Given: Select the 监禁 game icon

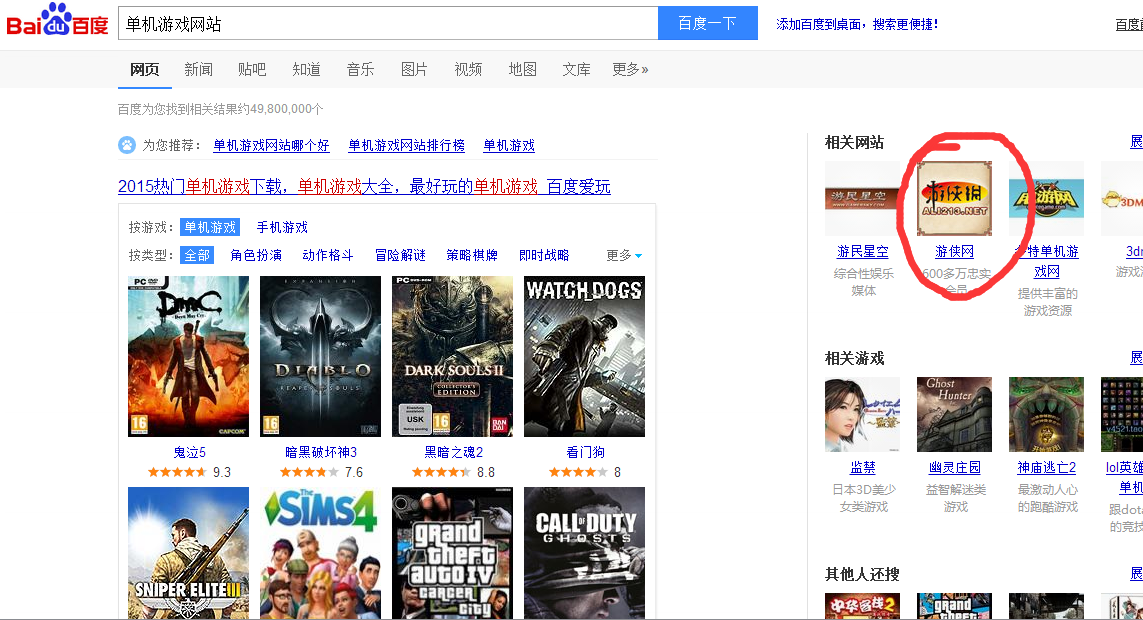Looking at the screenshot, I should pyautogui.click(x=862, y=414).
